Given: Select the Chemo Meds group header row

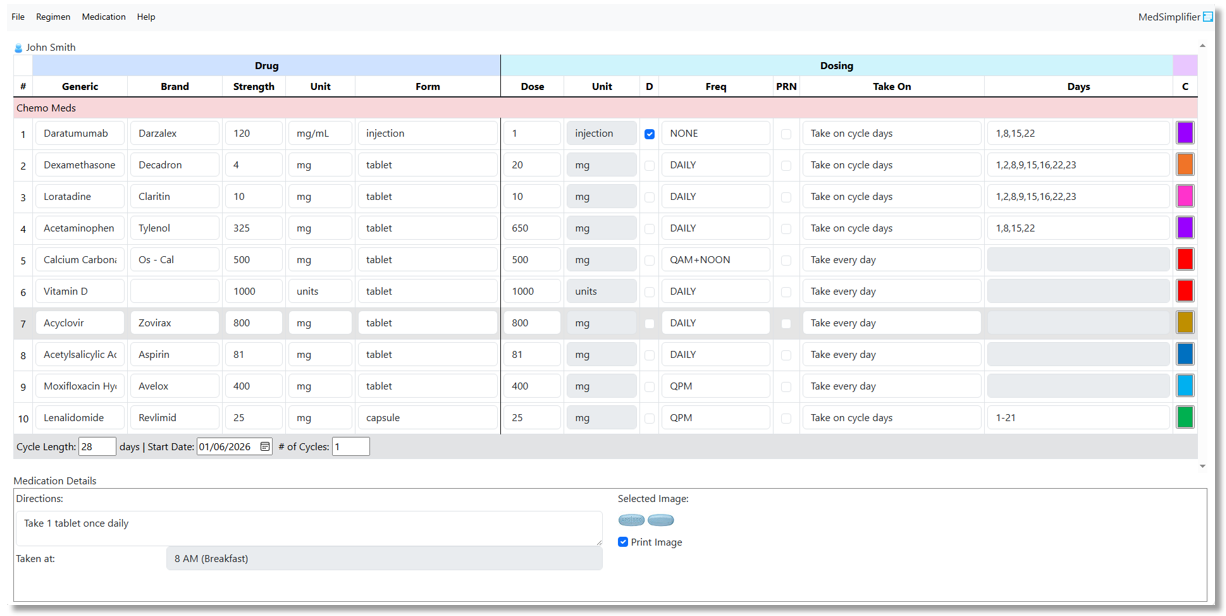Looking at the screenshot, I should [x=605, y=108].
